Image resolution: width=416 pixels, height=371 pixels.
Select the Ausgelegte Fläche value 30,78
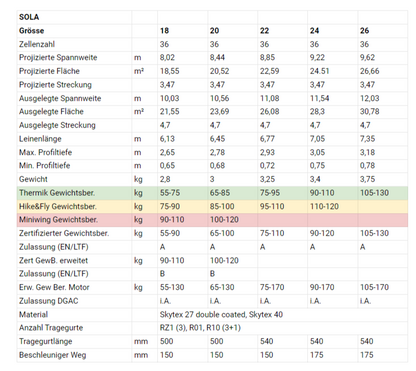coord(369,111)
